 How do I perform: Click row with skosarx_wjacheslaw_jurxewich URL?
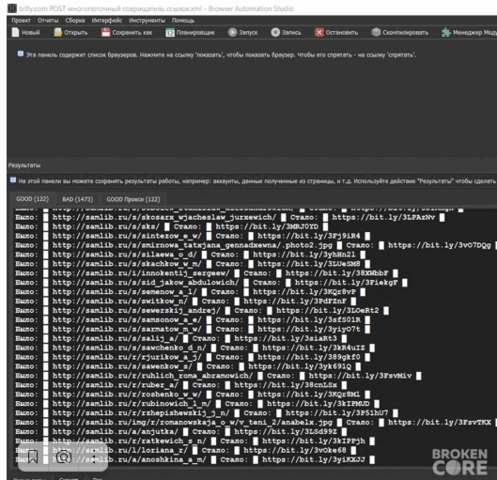point(230,217)
